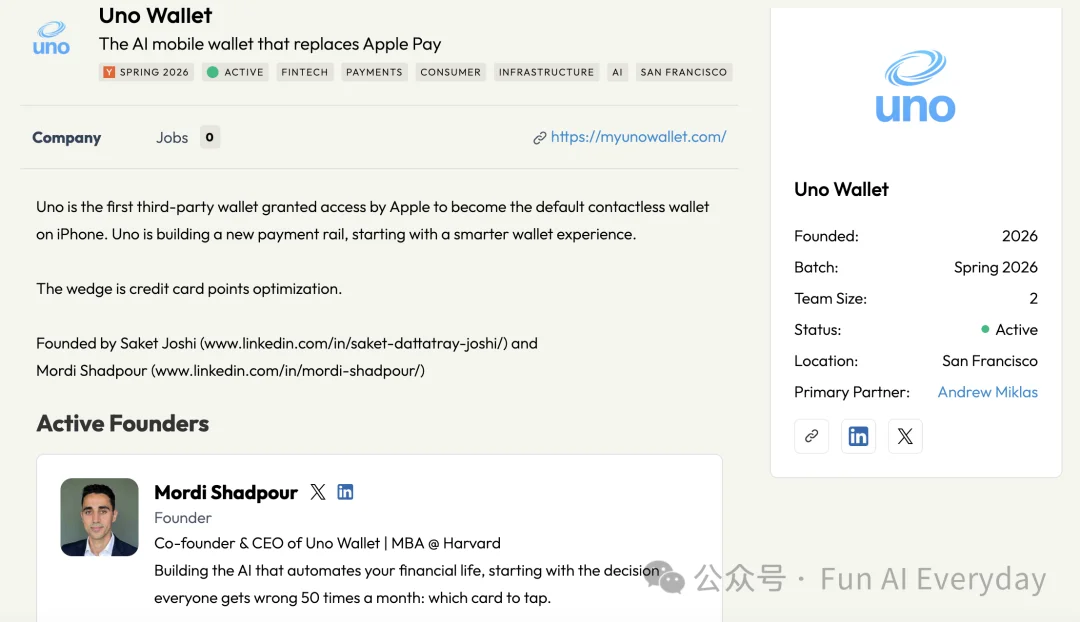The image size is (1080, 622).
Task: Click the Founded value 2026
Action: 1019,236
